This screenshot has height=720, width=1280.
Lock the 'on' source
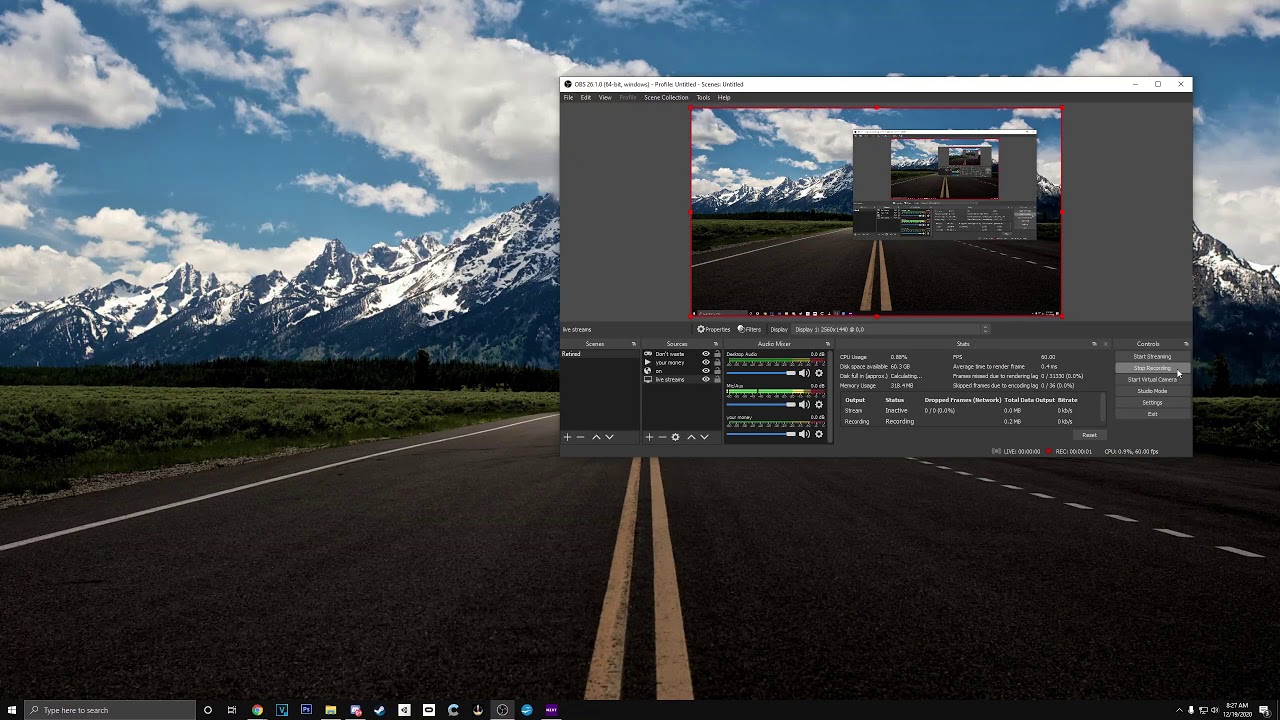coord(717,371)
